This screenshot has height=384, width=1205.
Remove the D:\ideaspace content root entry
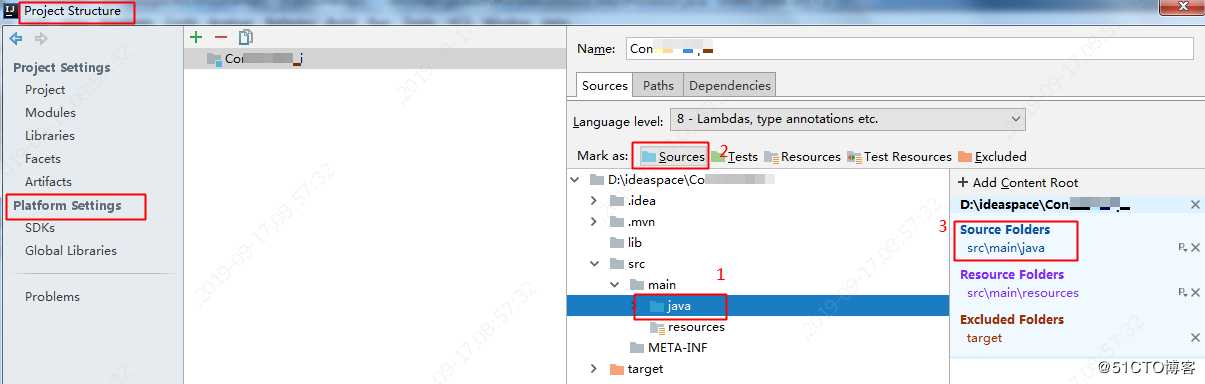point(1195,204)
